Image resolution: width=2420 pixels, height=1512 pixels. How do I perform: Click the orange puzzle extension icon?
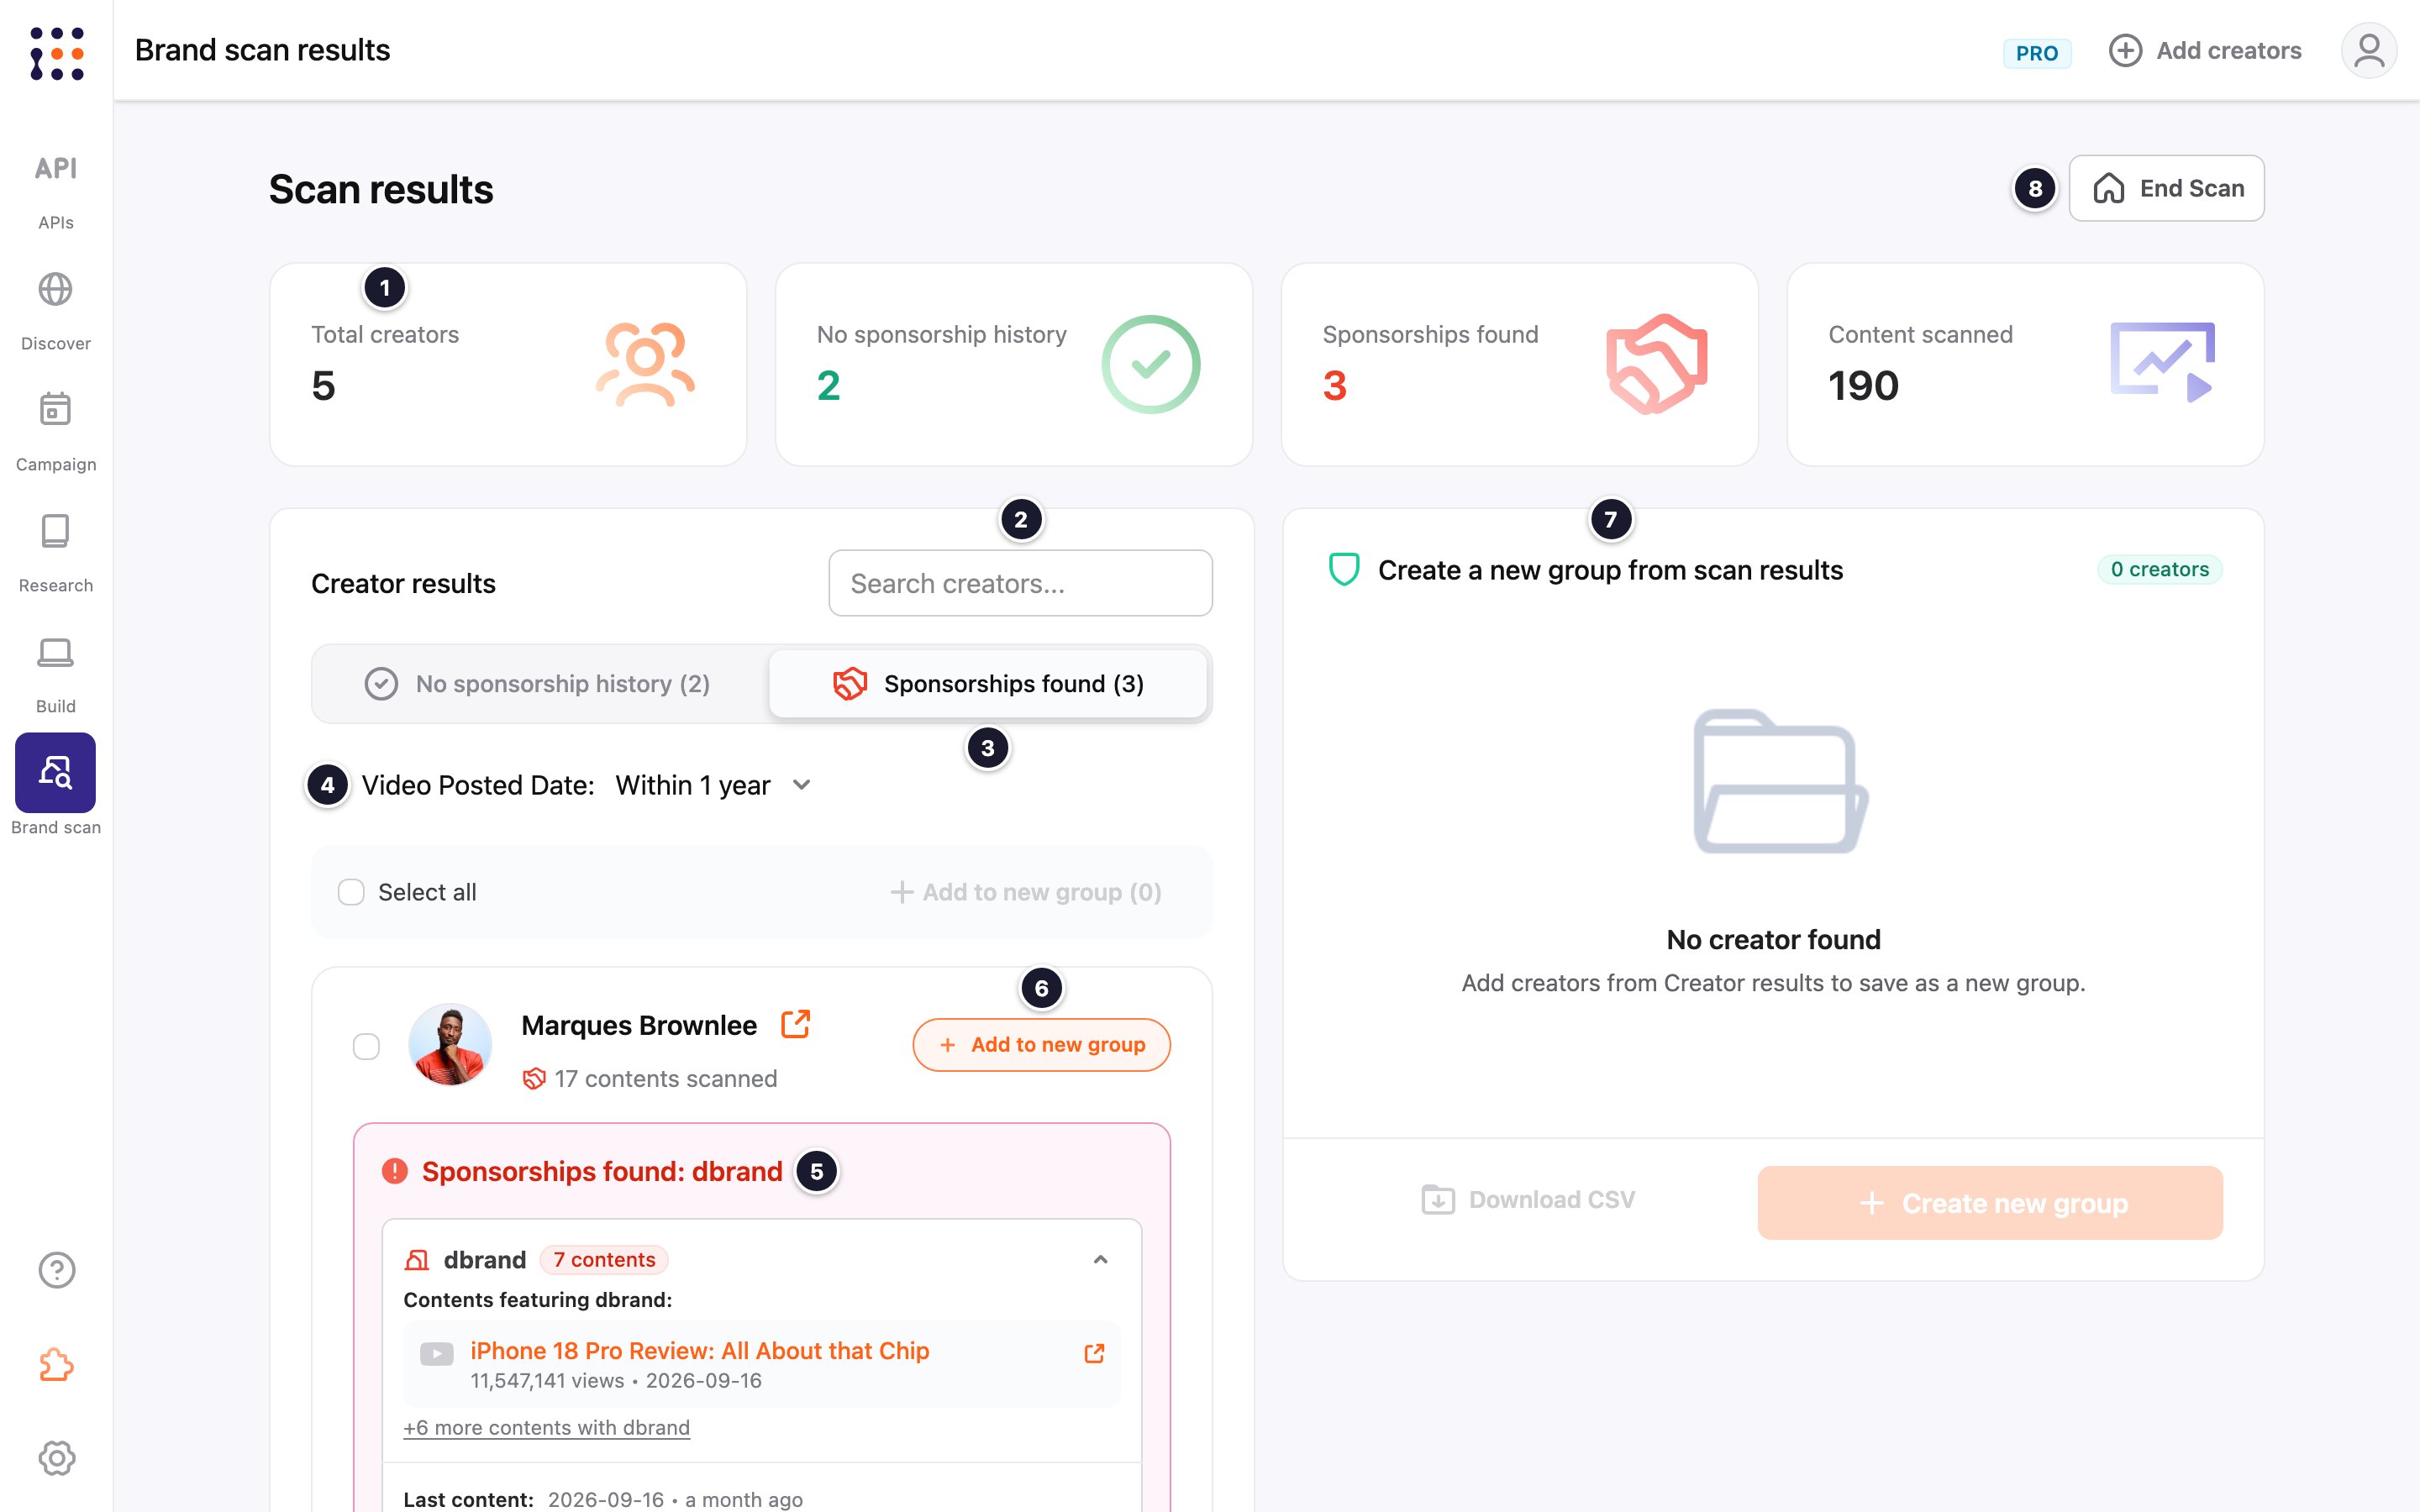pos(57,1364)
